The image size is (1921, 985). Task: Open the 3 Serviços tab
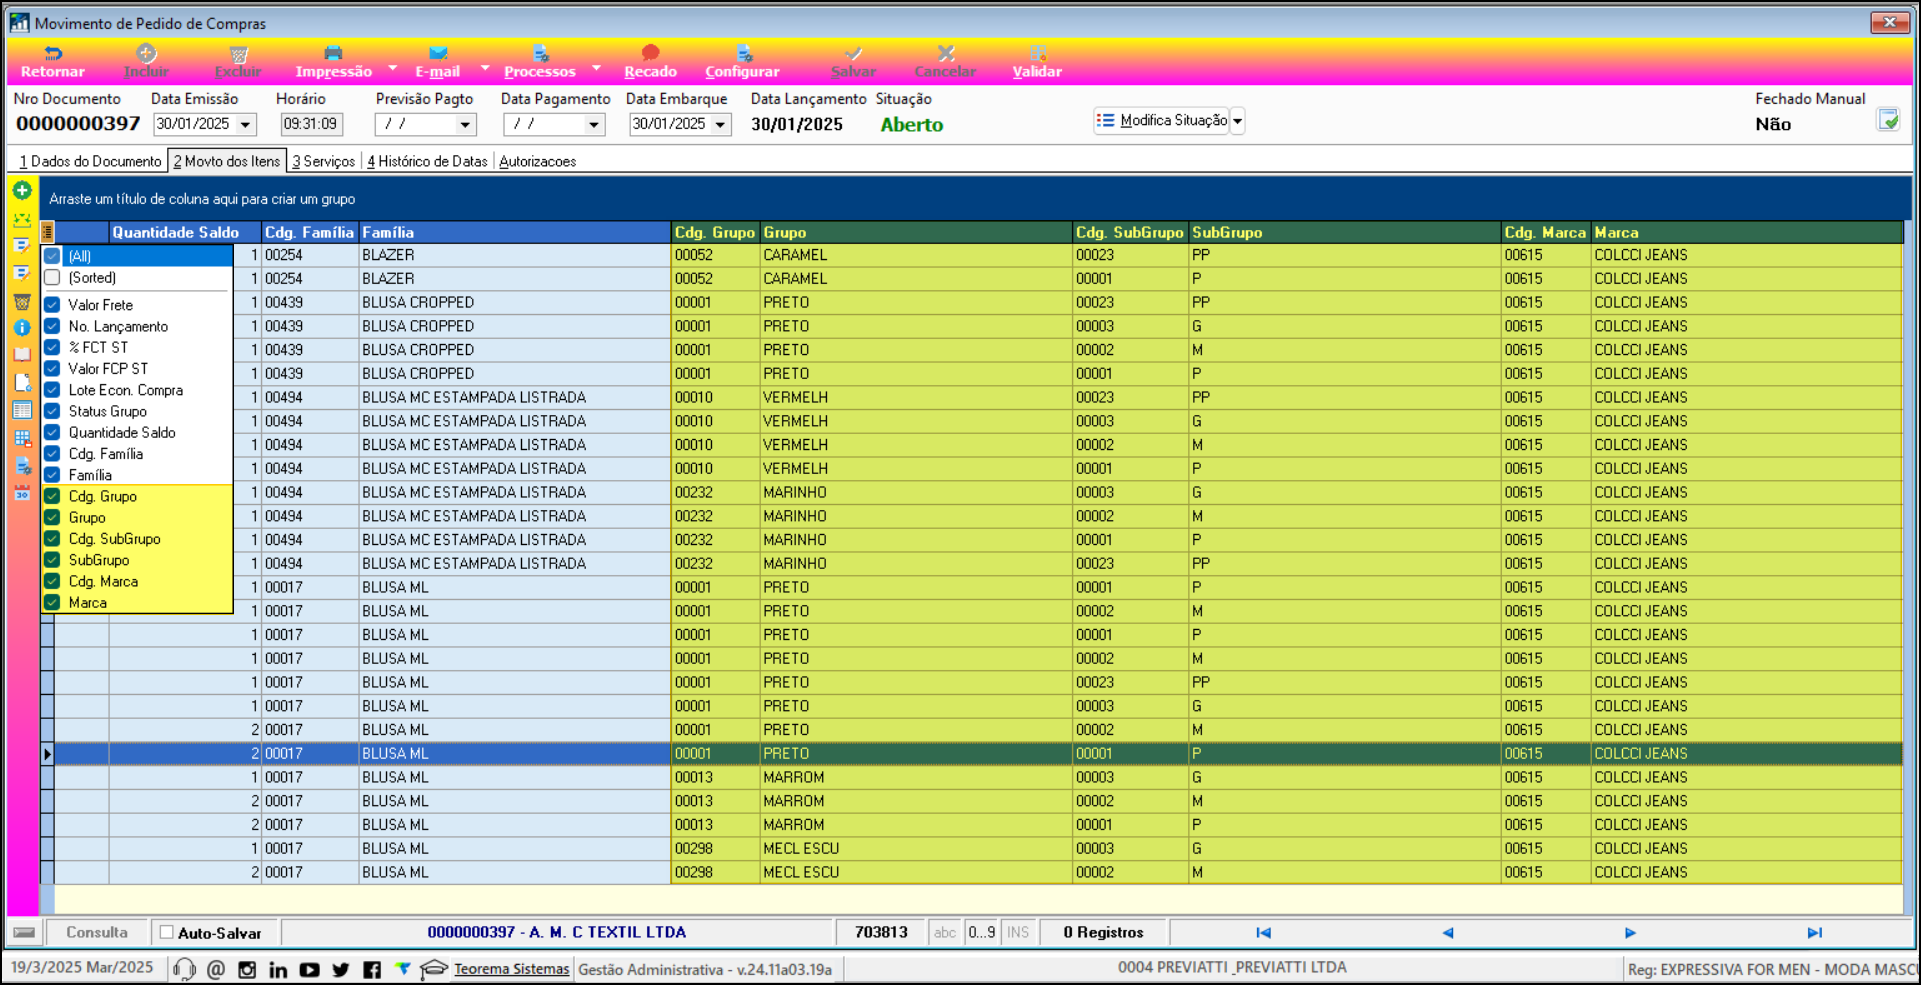click(x=324, y=161)
